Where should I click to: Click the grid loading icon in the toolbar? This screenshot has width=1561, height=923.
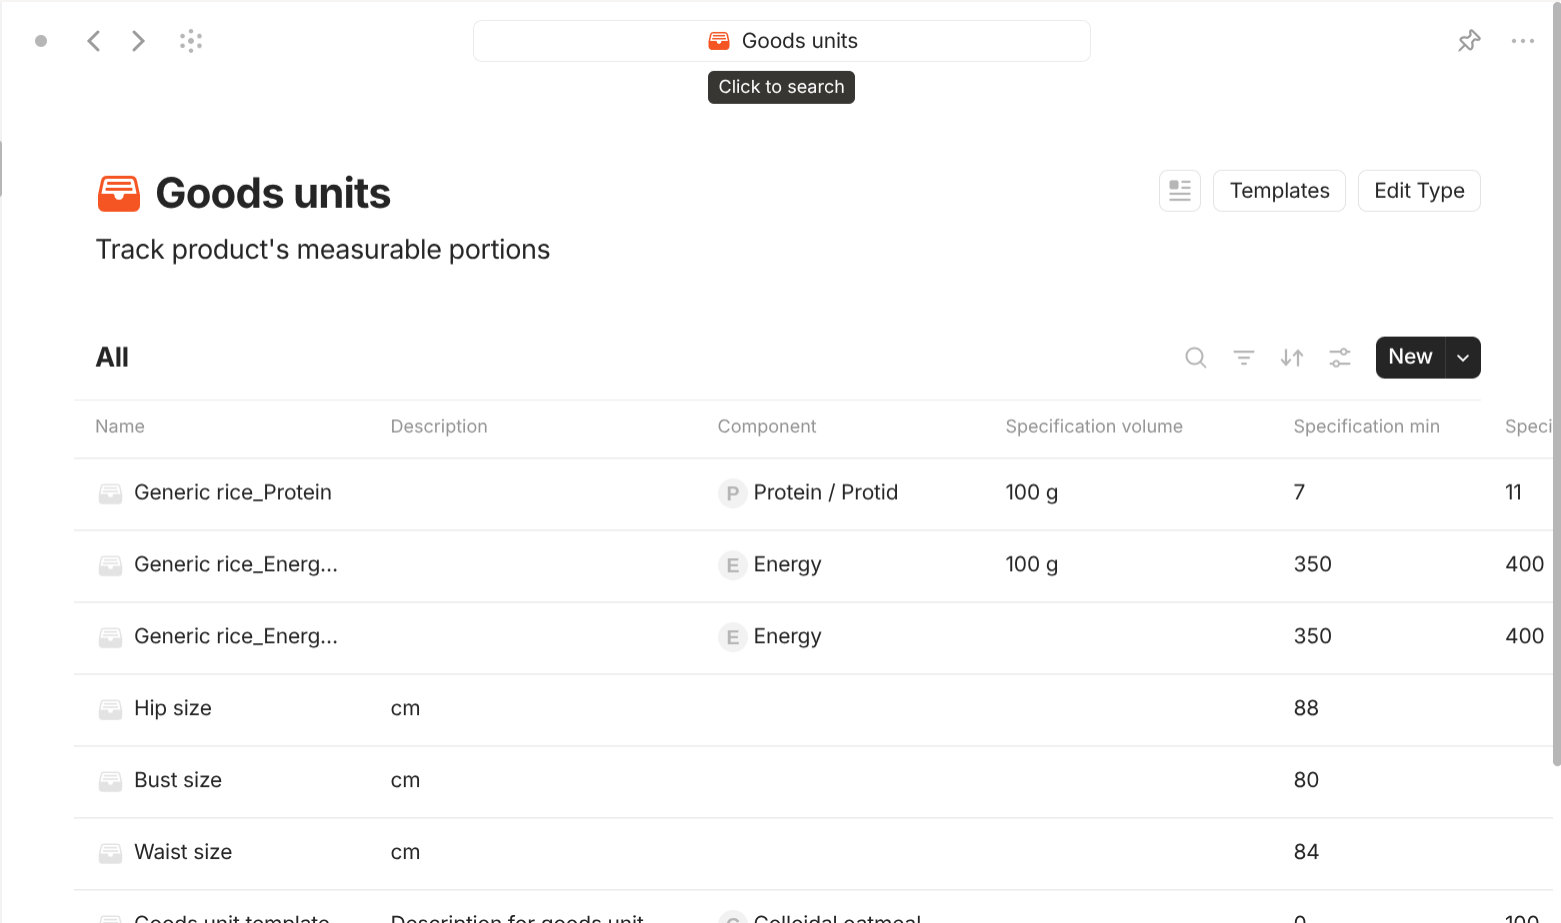(190, 40)
